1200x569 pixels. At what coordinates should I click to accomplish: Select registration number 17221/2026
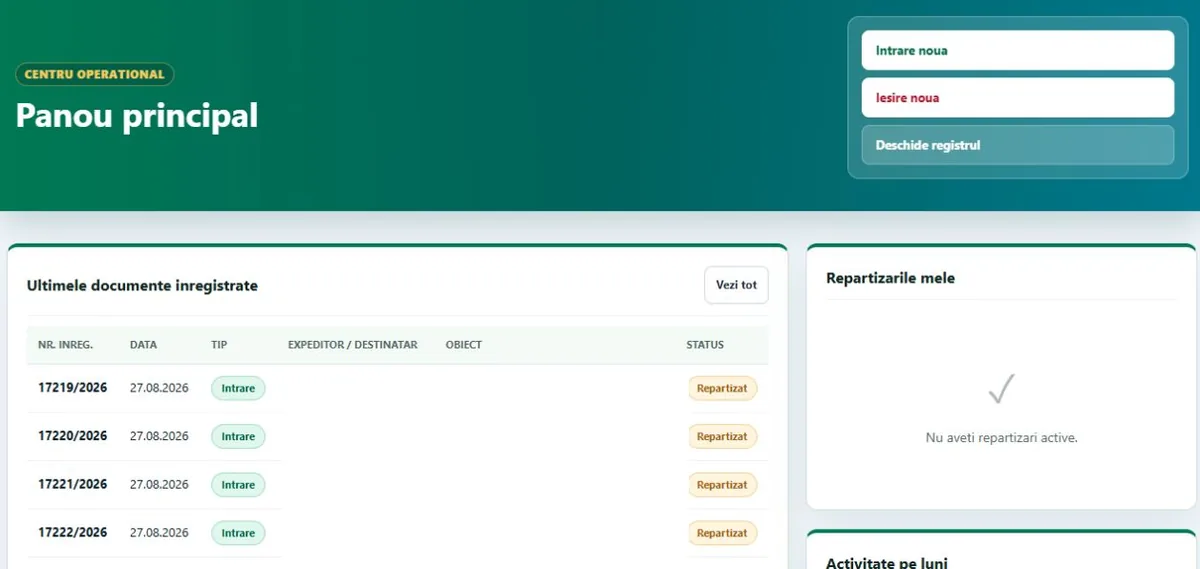(73, 484)
